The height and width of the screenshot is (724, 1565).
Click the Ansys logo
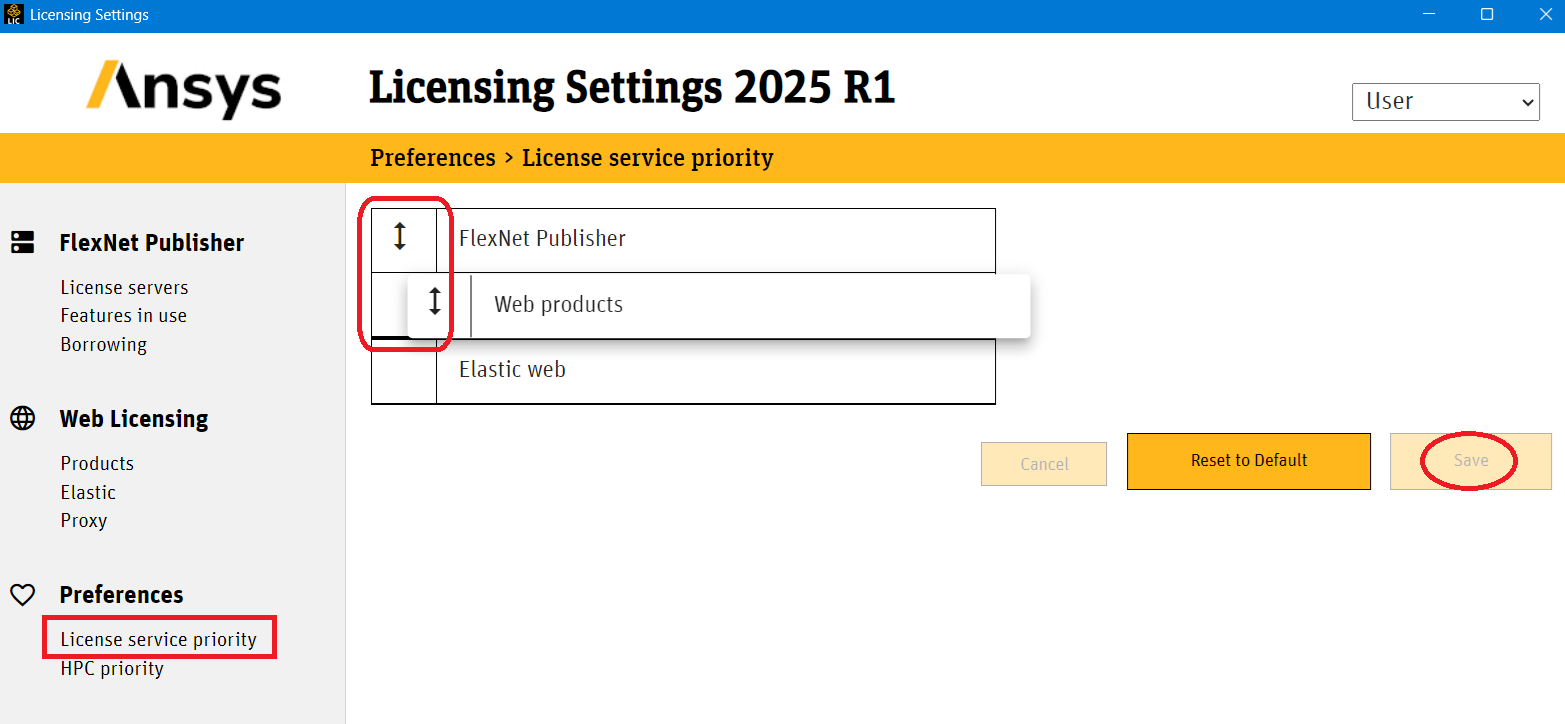coord(184,89)
